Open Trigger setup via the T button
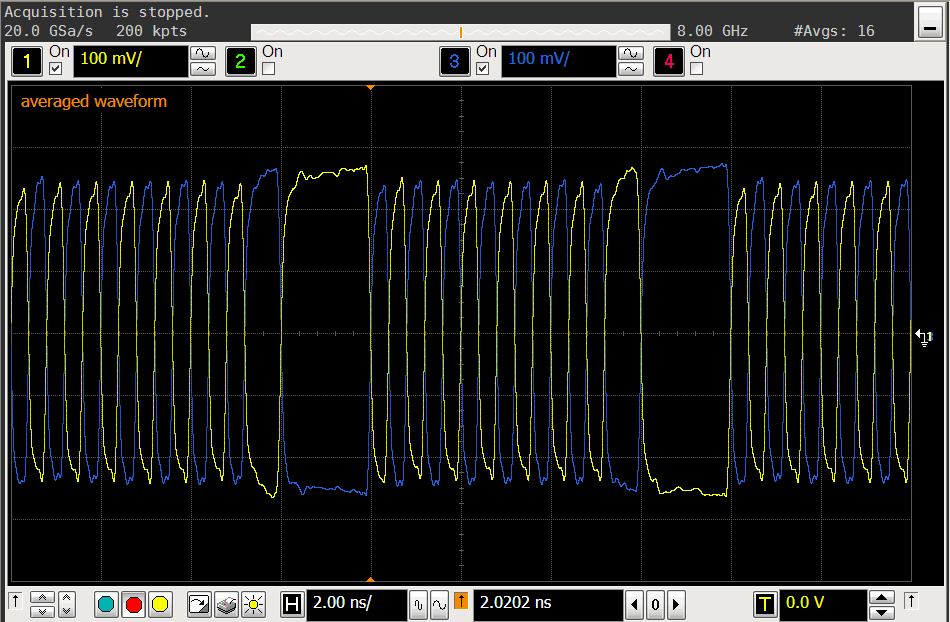This screenshot has width=950, height=622. pos(765,604)
